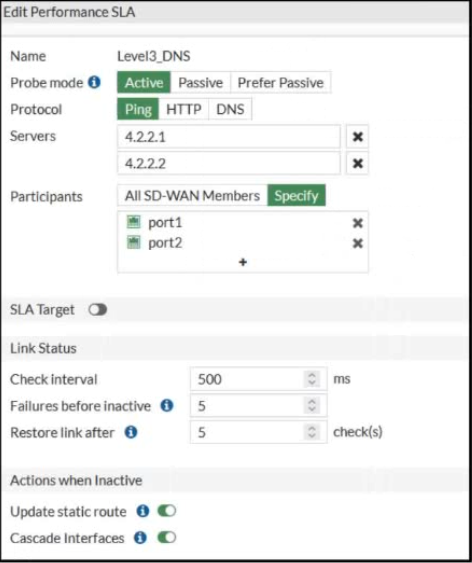Screen dimensions: 472x563
Task: Add a participant with the plus icon
Action: coord(243,262)
